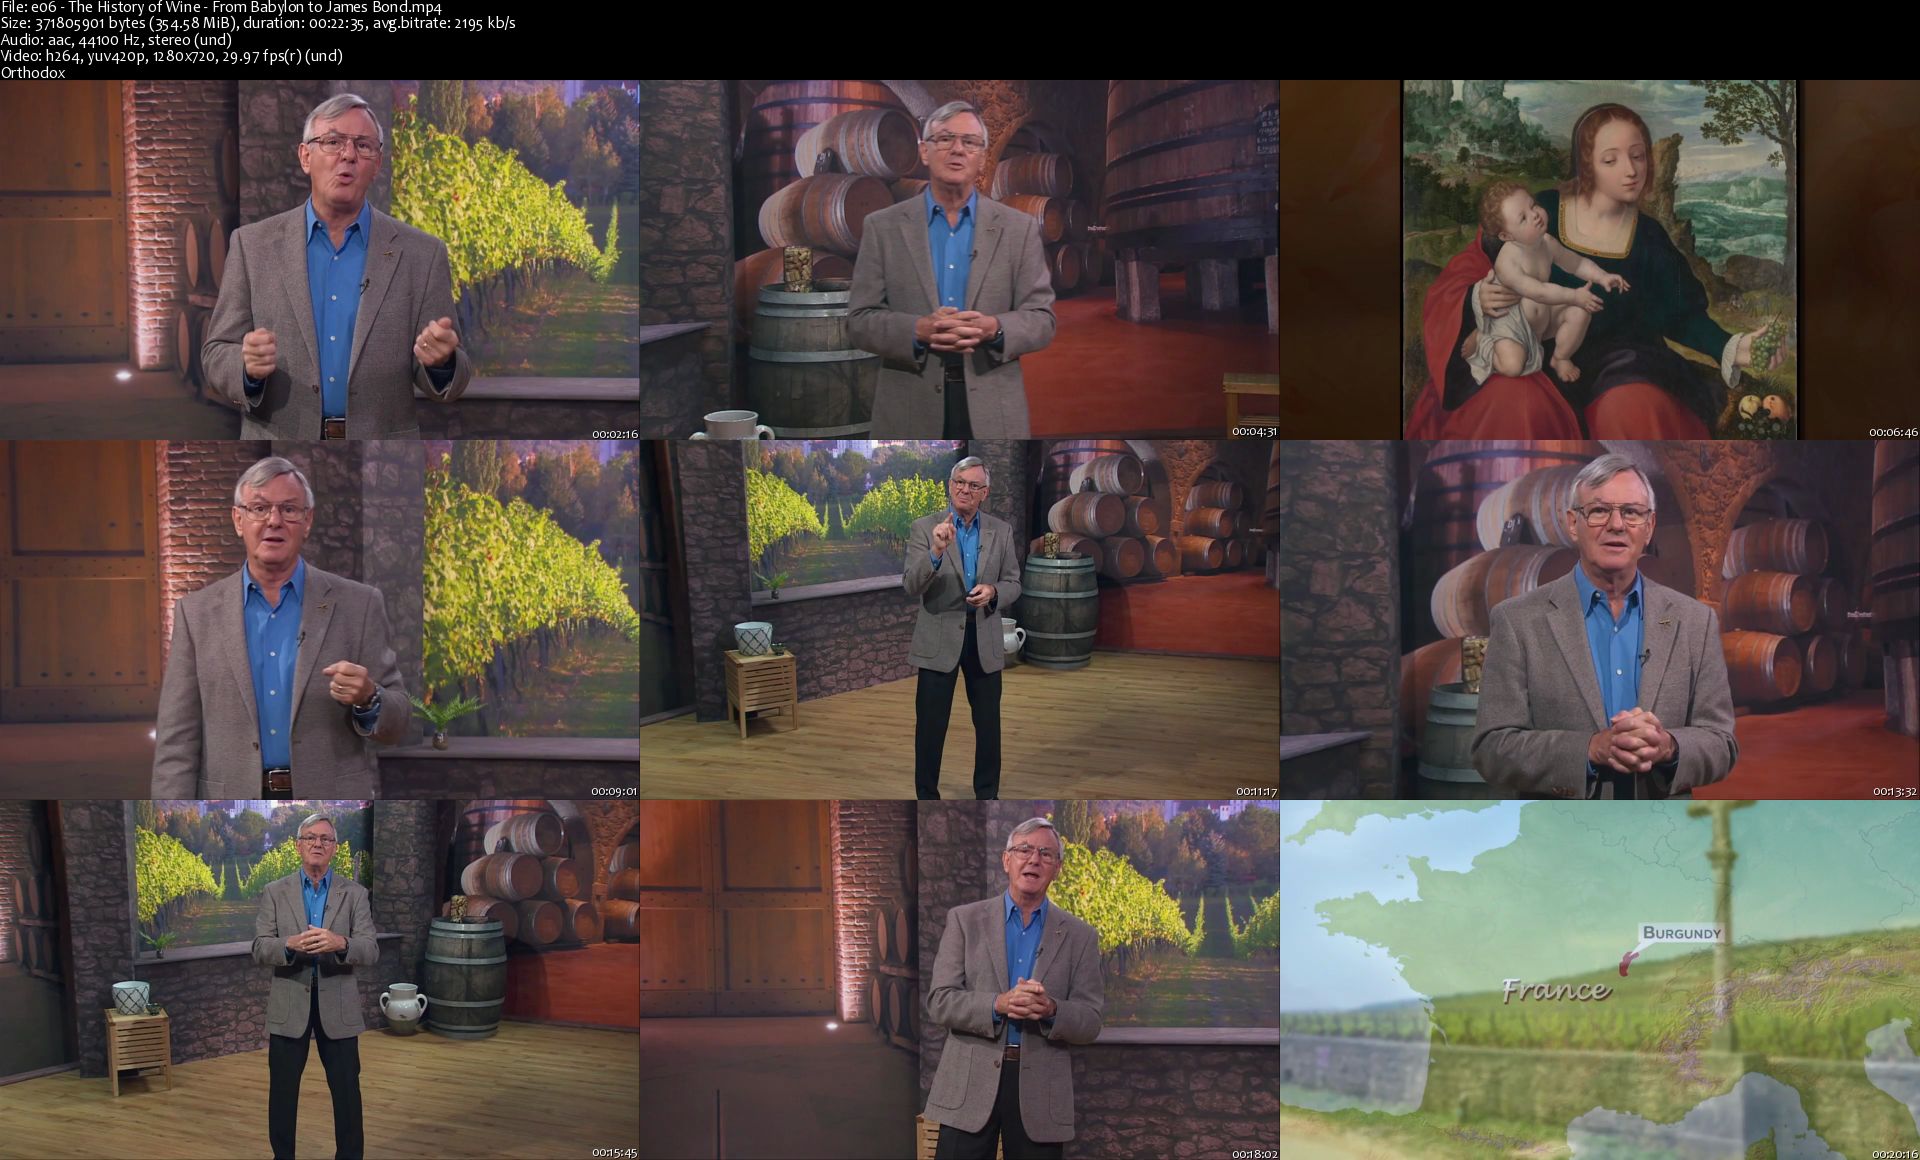Viewport: 1920px width, 1160px height.
Task: Click the Burgundy label on the map
Action: [1682, 933]
